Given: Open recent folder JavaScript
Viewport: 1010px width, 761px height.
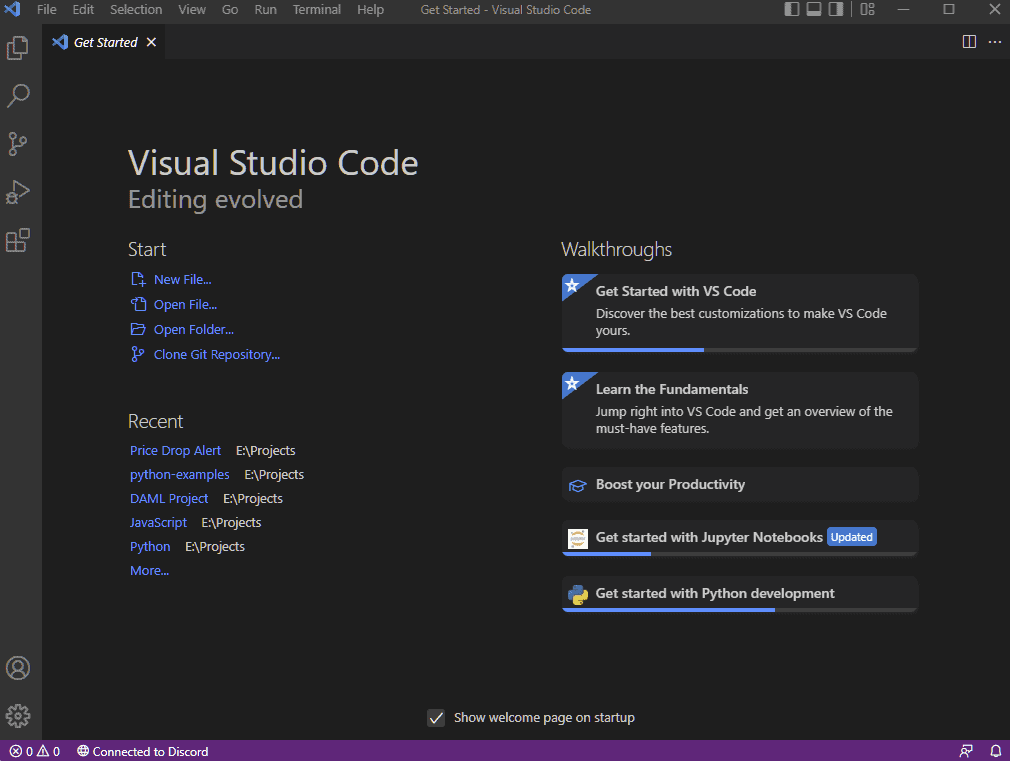Looking at the screenshot, I should [x=158, y=523].
